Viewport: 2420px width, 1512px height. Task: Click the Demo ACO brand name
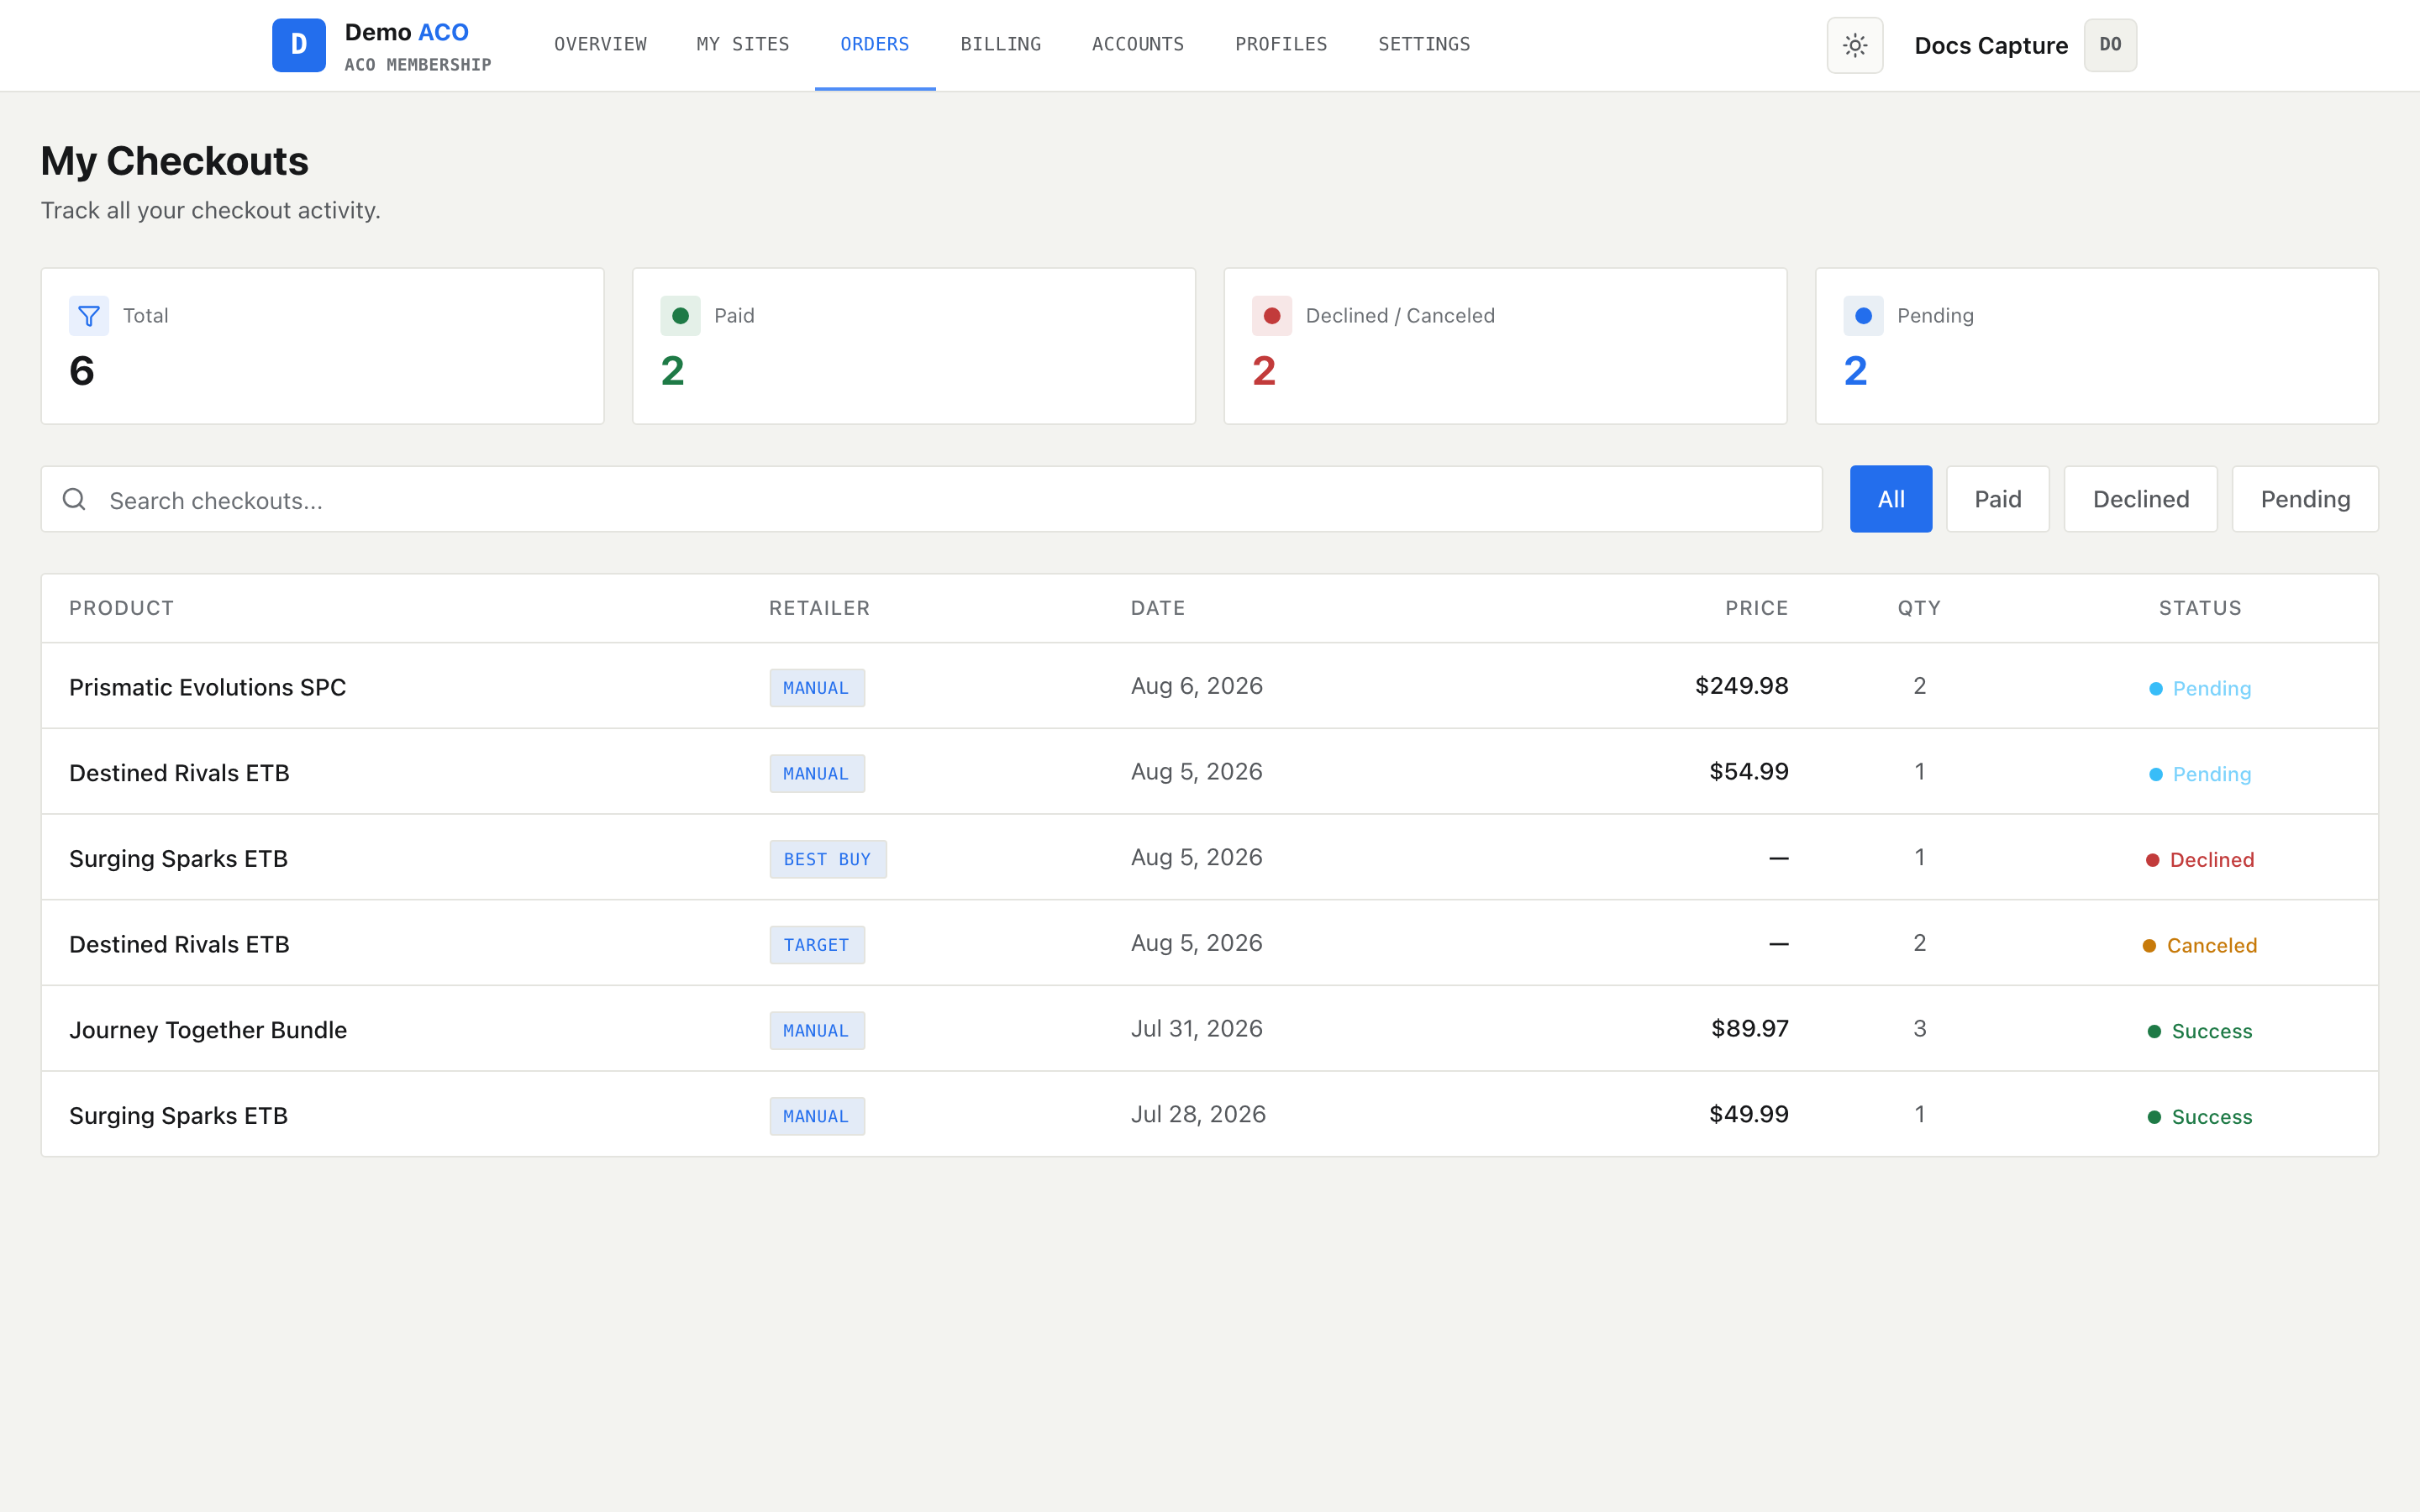coord(406,32)
